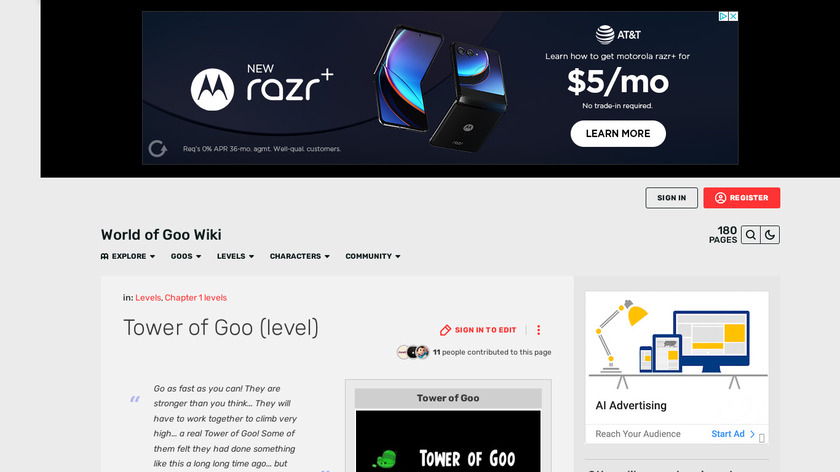Open the Characters navigation menu
This screenshot has width=840, height=472.
coord(299,256)
